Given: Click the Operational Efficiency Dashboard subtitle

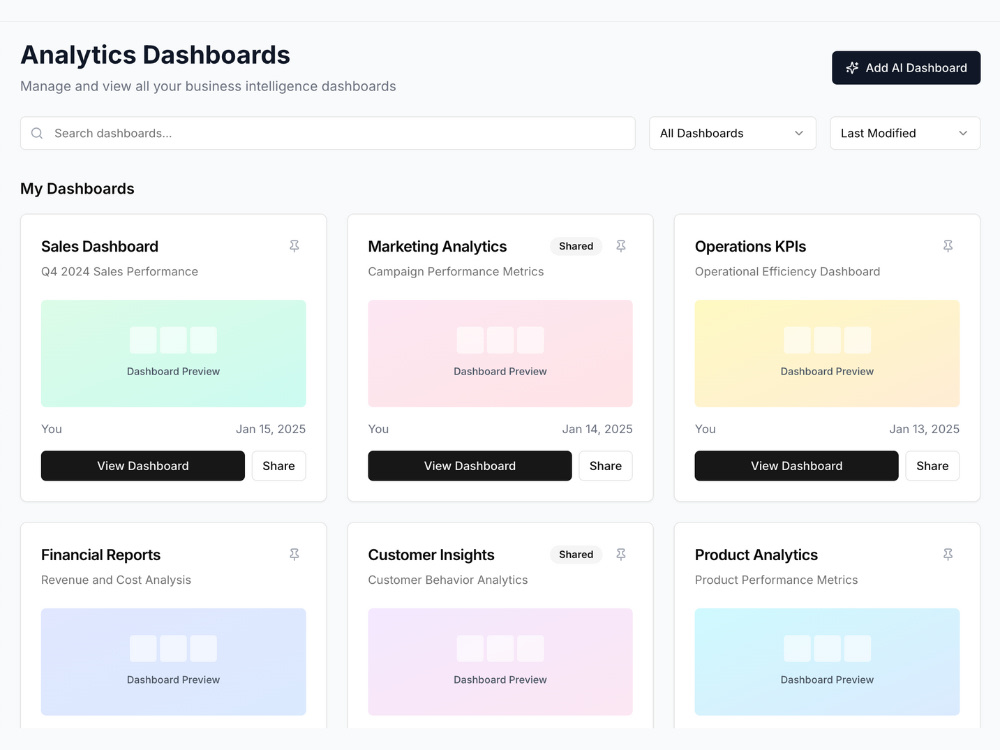Looking at the screenshot, I should 788,272.
